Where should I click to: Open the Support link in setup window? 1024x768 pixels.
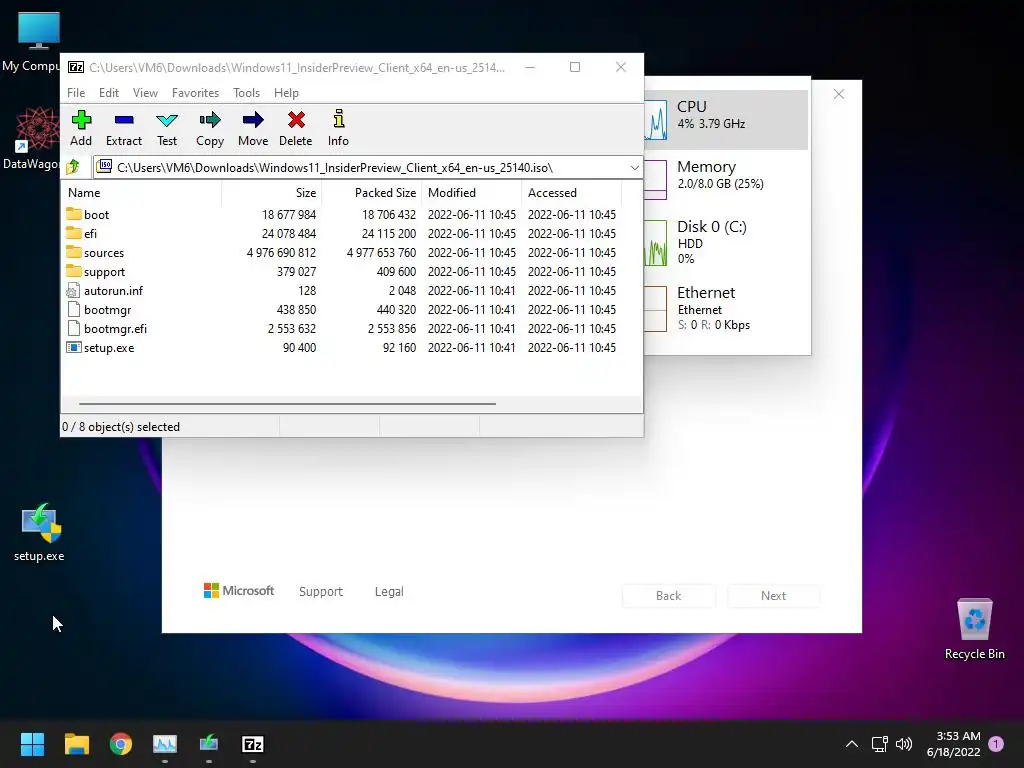(321, 591)
